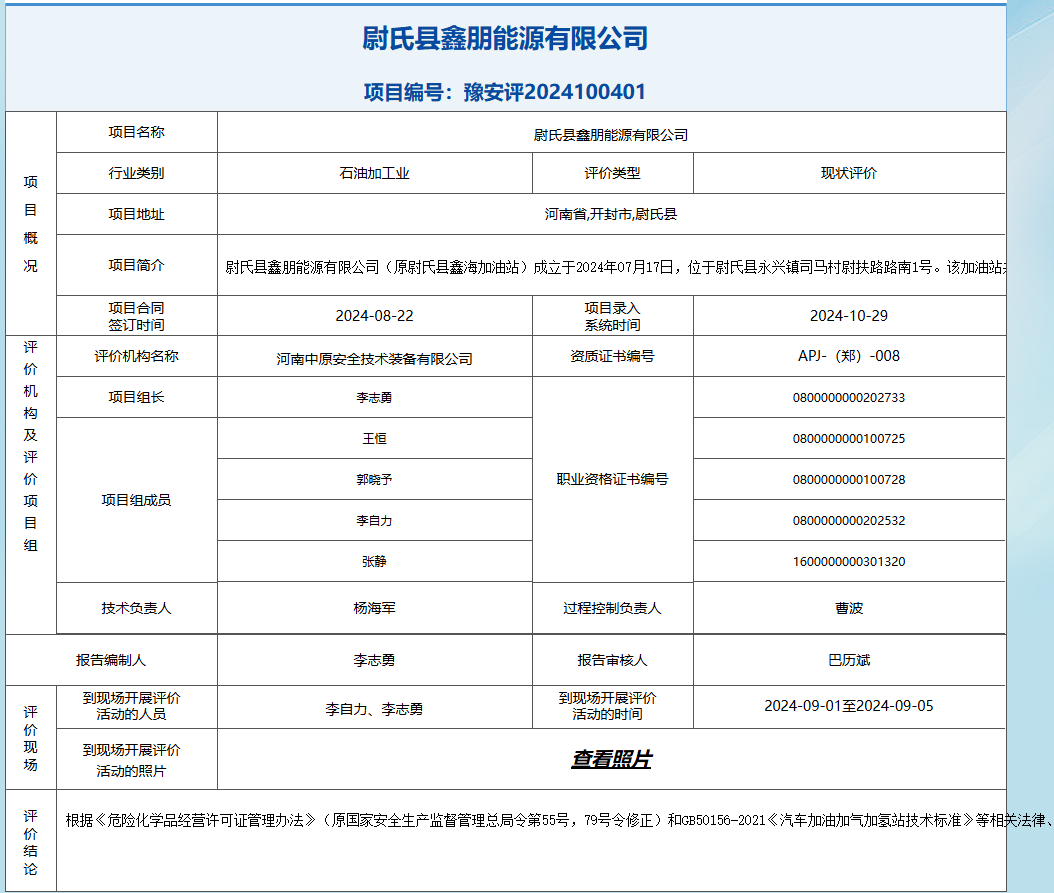Select process controller 曹波
This screenshot has height=893, width=1054.
point(849,608)
